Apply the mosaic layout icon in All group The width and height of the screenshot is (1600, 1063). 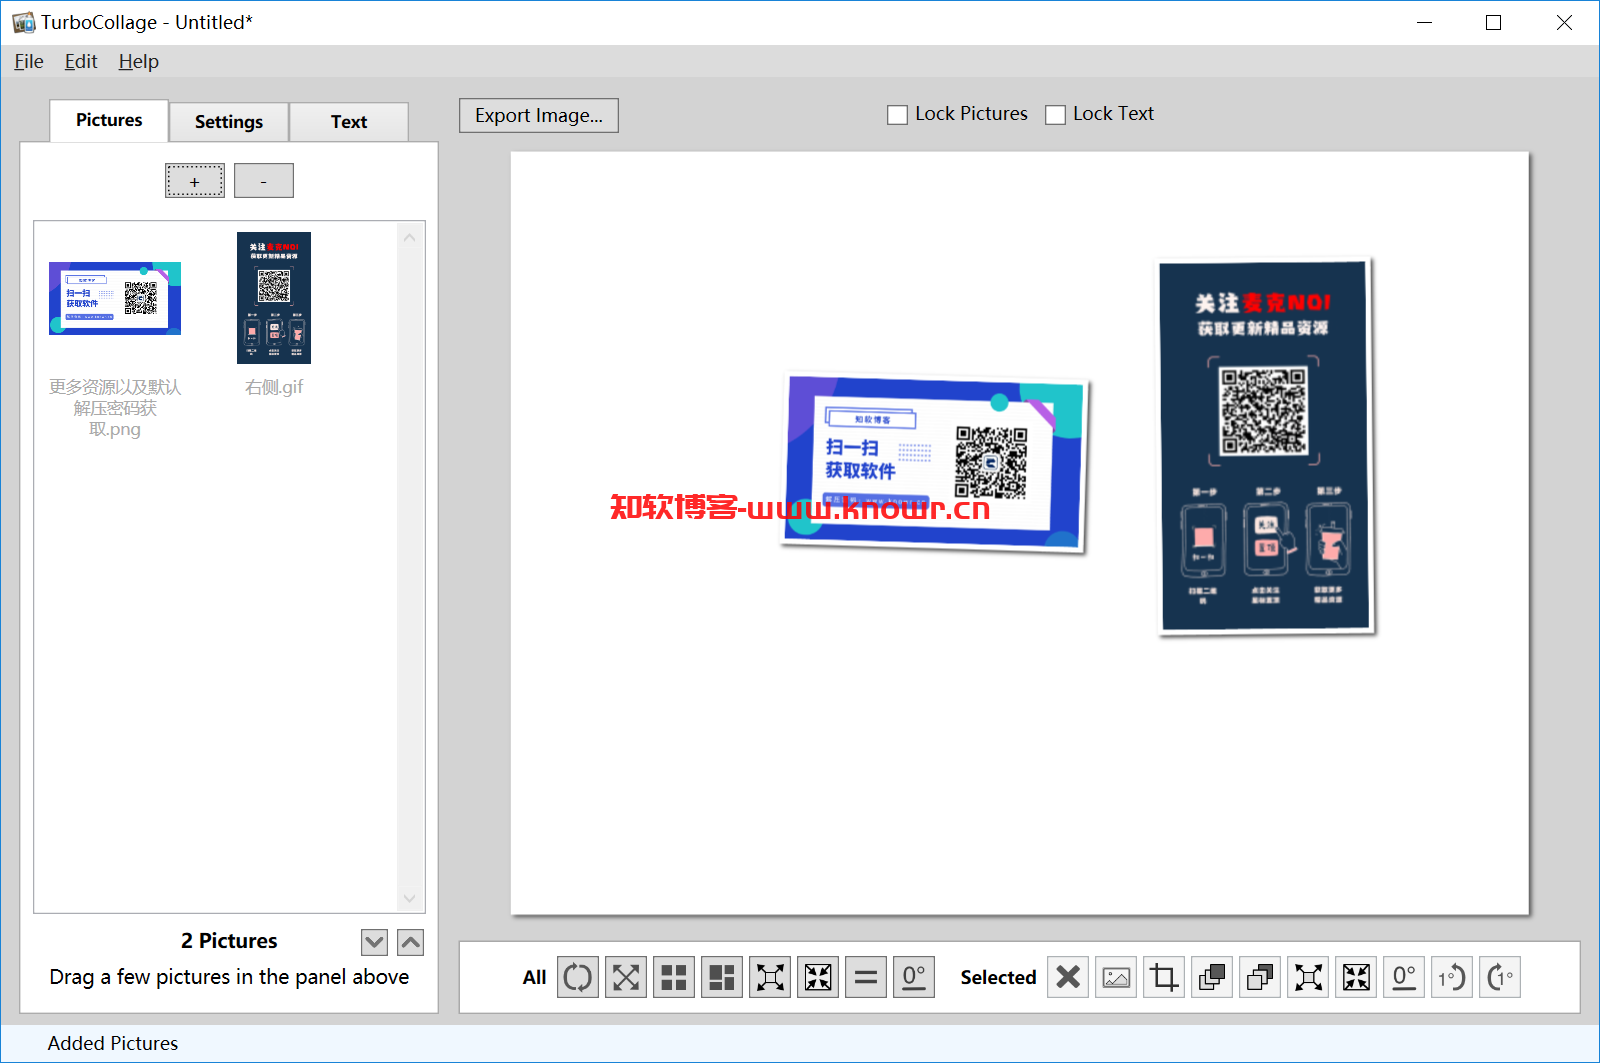pyautogui.click(x=722, y=977)
